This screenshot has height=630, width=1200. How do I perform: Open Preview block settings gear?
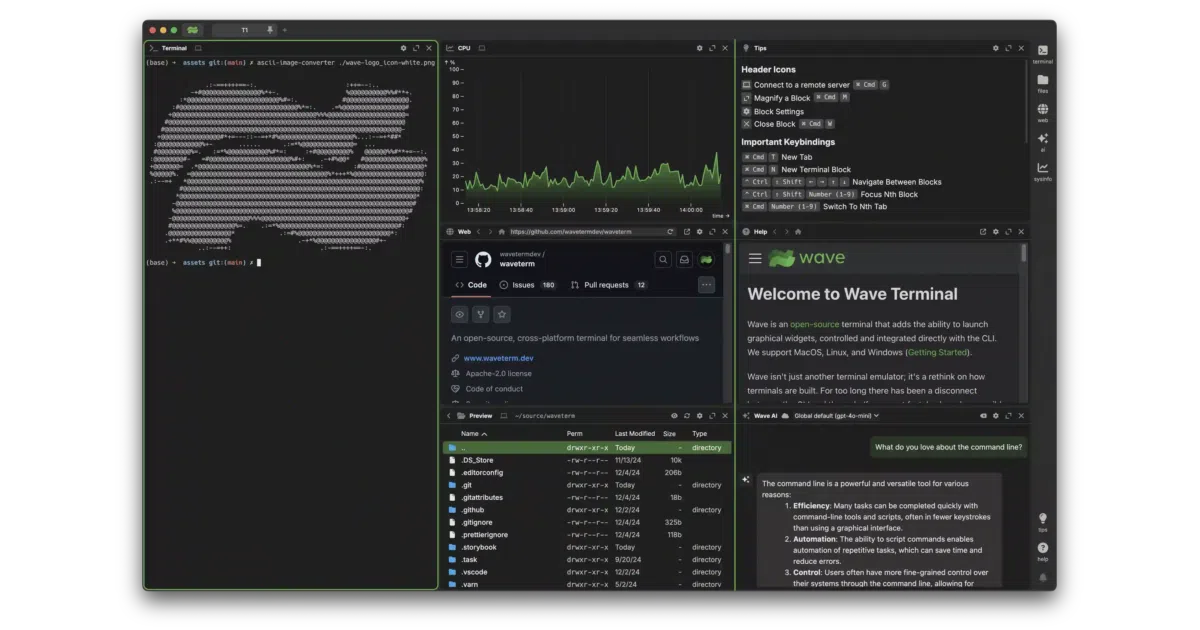[700, 416]
